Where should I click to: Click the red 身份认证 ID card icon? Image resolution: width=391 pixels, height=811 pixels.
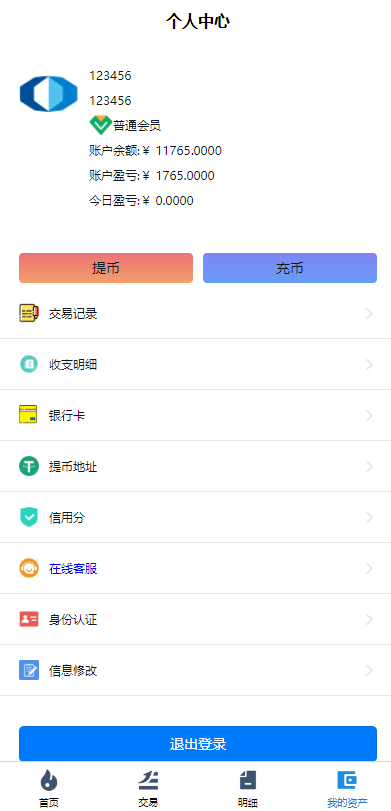point(29,619)
